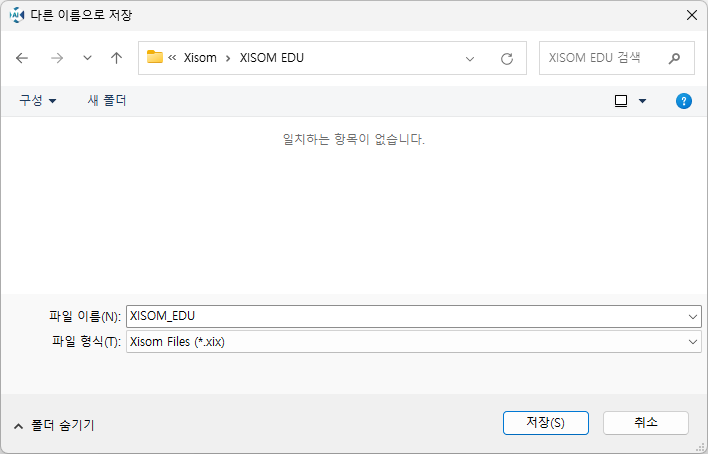708x454 pixels.
Task: Click the yellow folder icon in address bar
Action: pos(155,57)
